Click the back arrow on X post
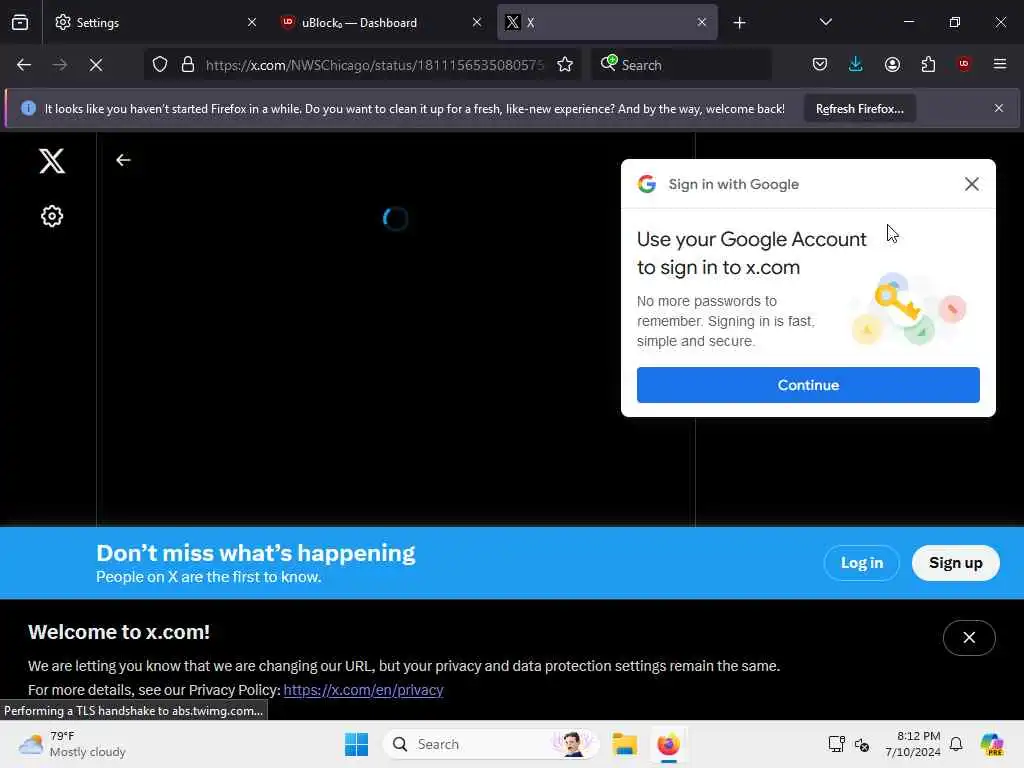This screenshot has height=768, width=1024. [123, 160]
